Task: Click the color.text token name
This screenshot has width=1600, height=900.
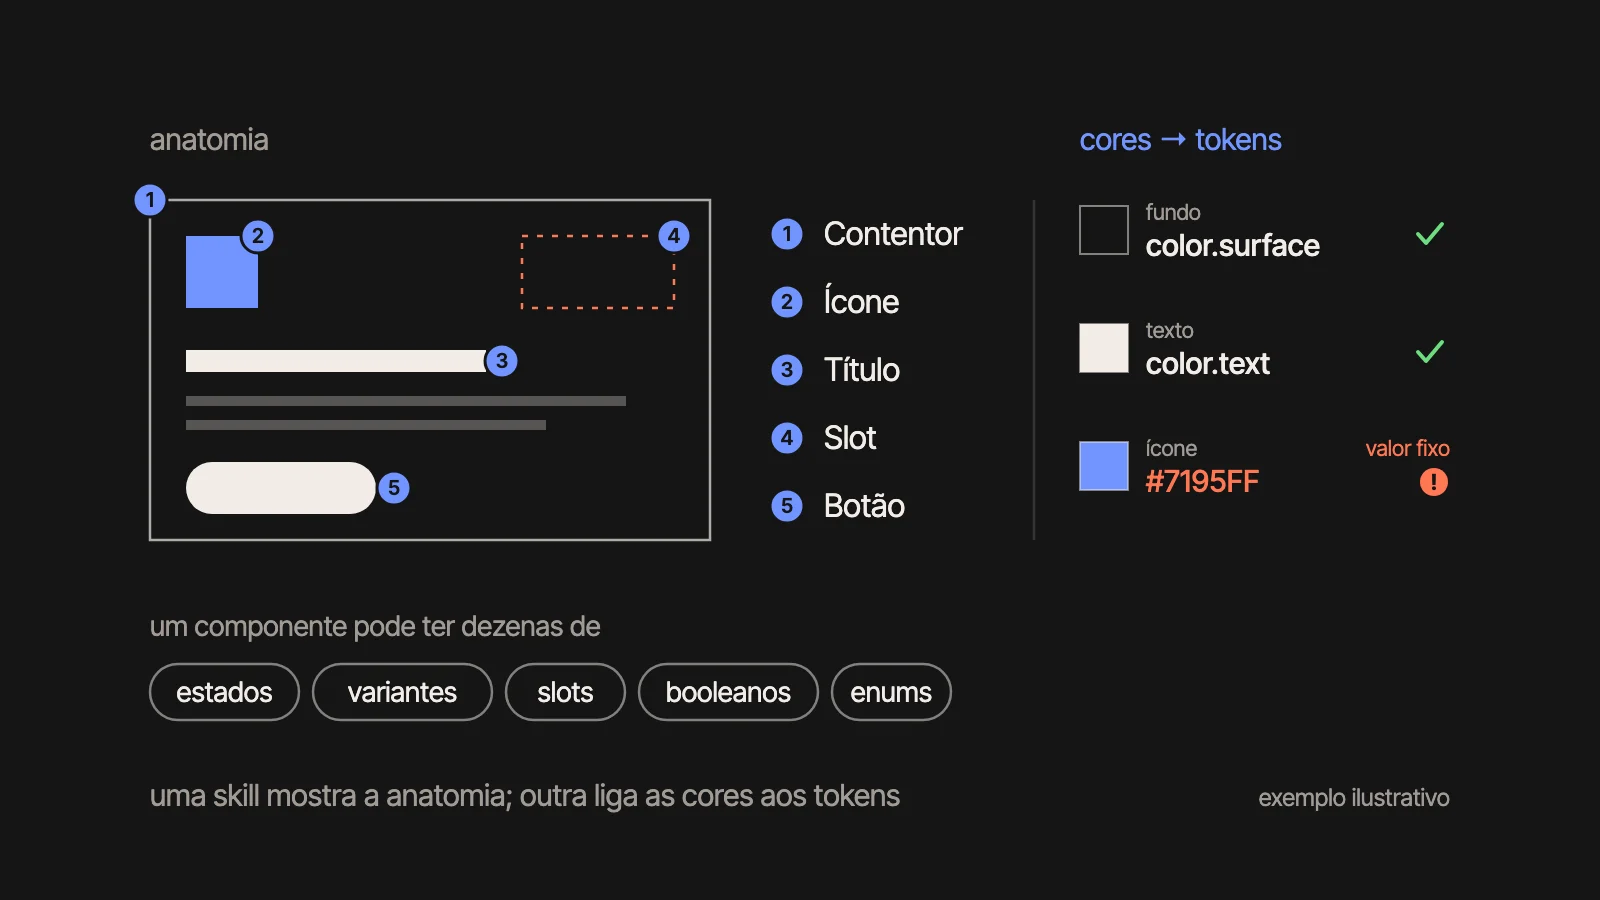Action: tap(1207, 364)
